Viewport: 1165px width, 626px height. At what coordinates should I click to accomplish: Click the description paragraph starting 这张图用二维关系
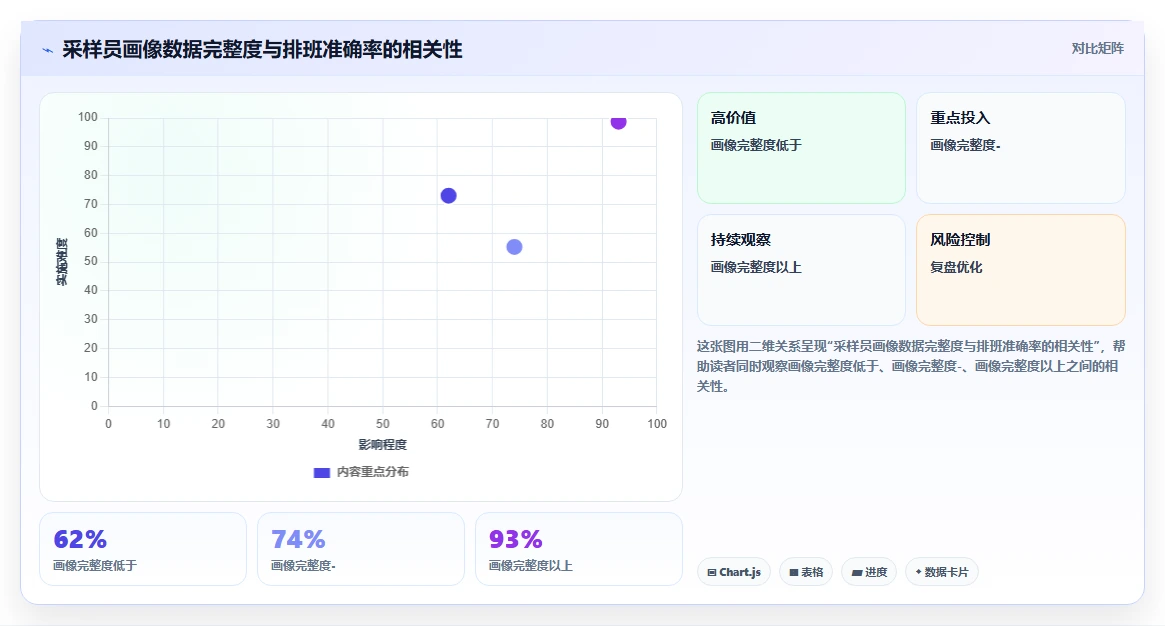(x=911, y=366)
